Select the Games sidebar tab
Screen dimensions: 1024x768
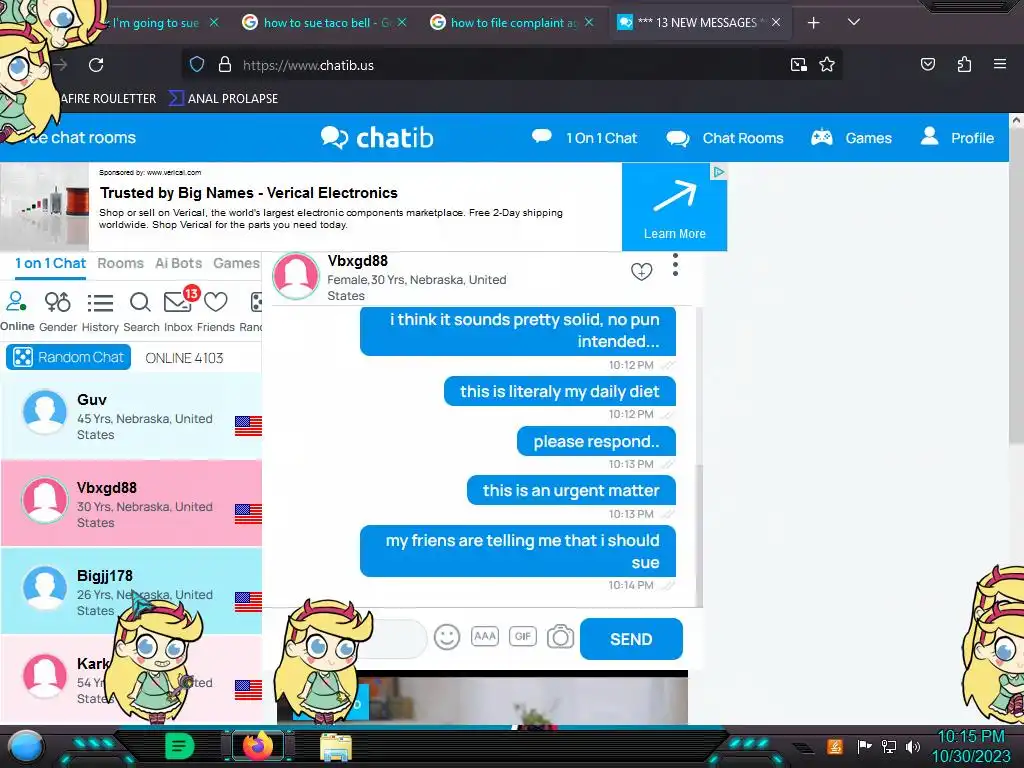(x=236, y=263)
